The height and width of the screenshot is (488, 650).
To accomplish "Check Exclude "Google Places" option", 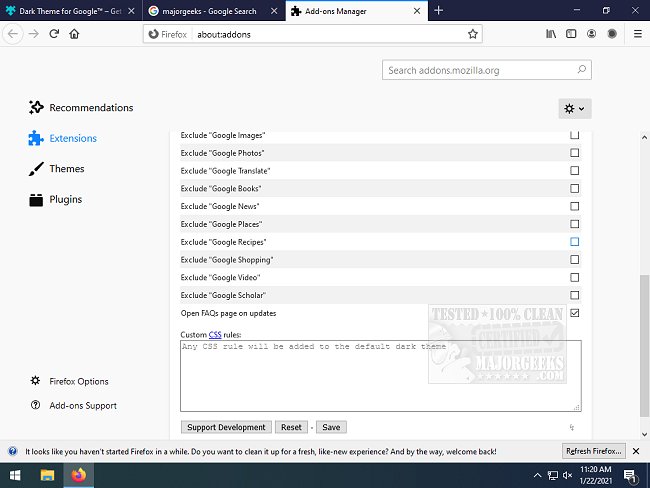I will tap(575, 224).
